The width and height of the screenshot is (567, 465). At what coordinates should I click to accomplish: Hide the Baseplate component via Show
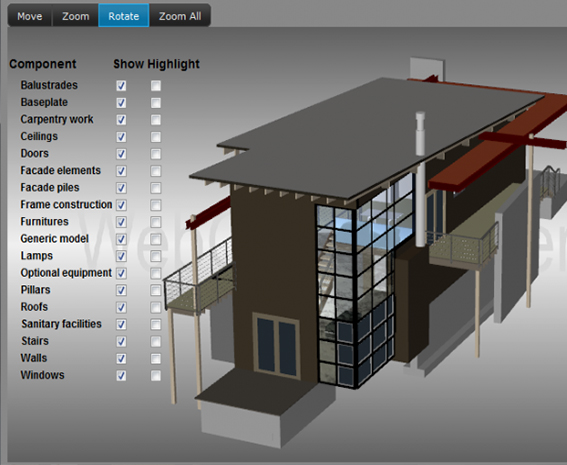pos(121,103)
